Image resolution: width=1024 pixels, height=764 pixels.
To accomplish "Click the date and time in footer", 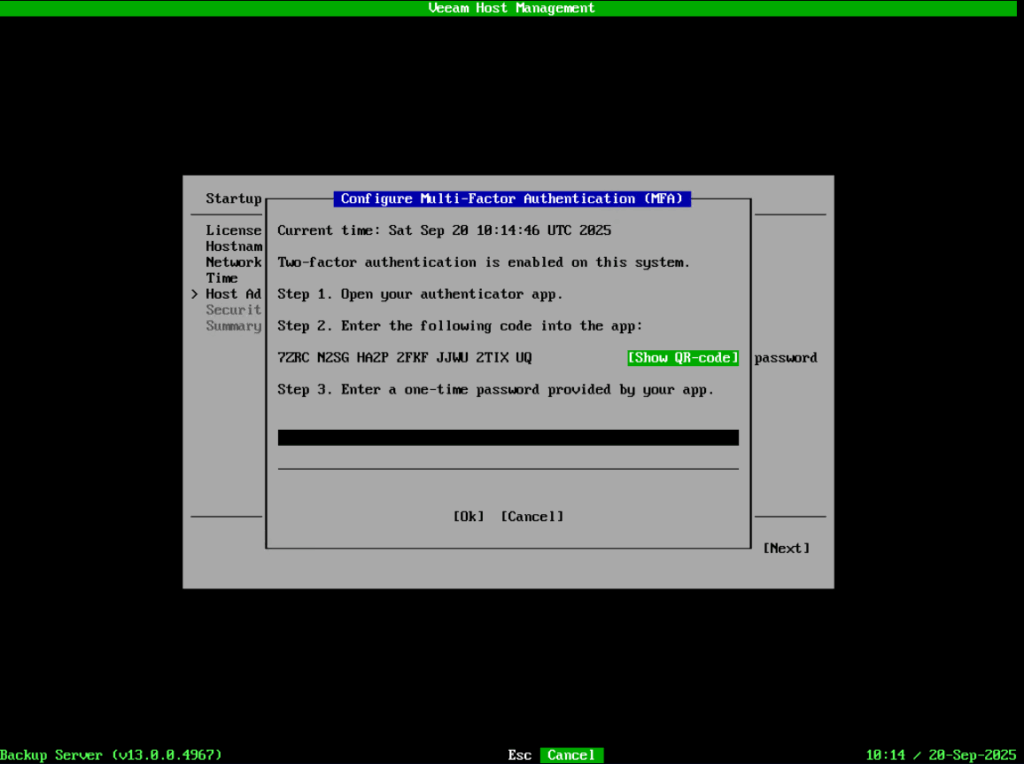I will click(x=940, y=755).
